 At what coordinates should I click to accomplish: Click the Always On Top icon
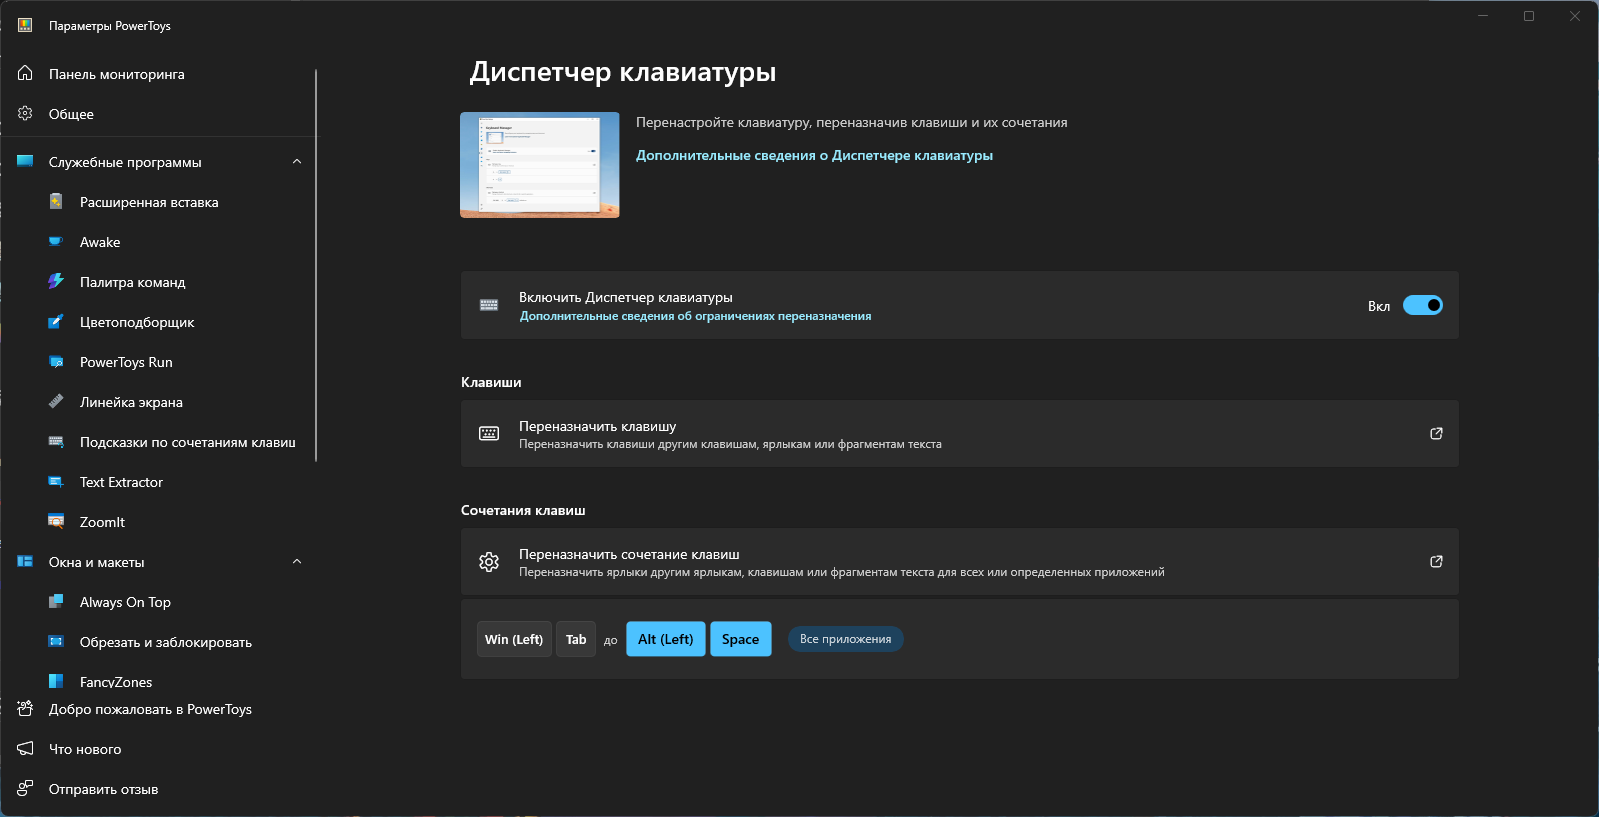coord(56,601)
